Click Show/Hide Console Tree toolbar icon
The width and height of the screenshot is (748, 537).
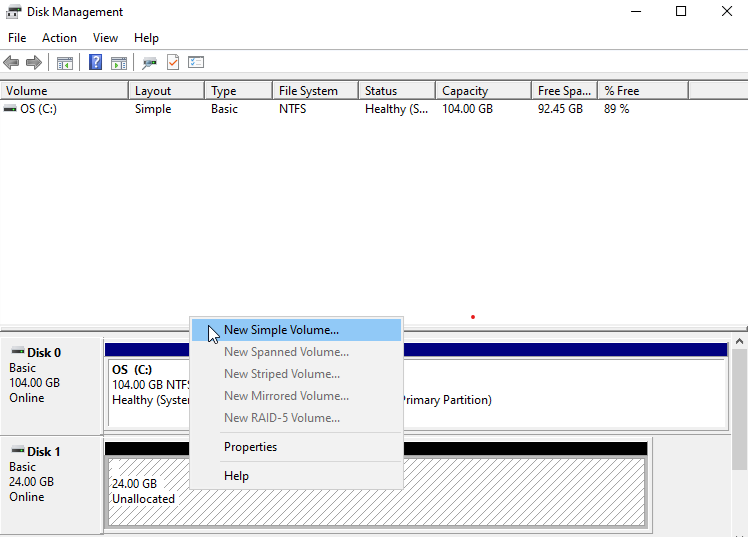click(x=65, y=63)
